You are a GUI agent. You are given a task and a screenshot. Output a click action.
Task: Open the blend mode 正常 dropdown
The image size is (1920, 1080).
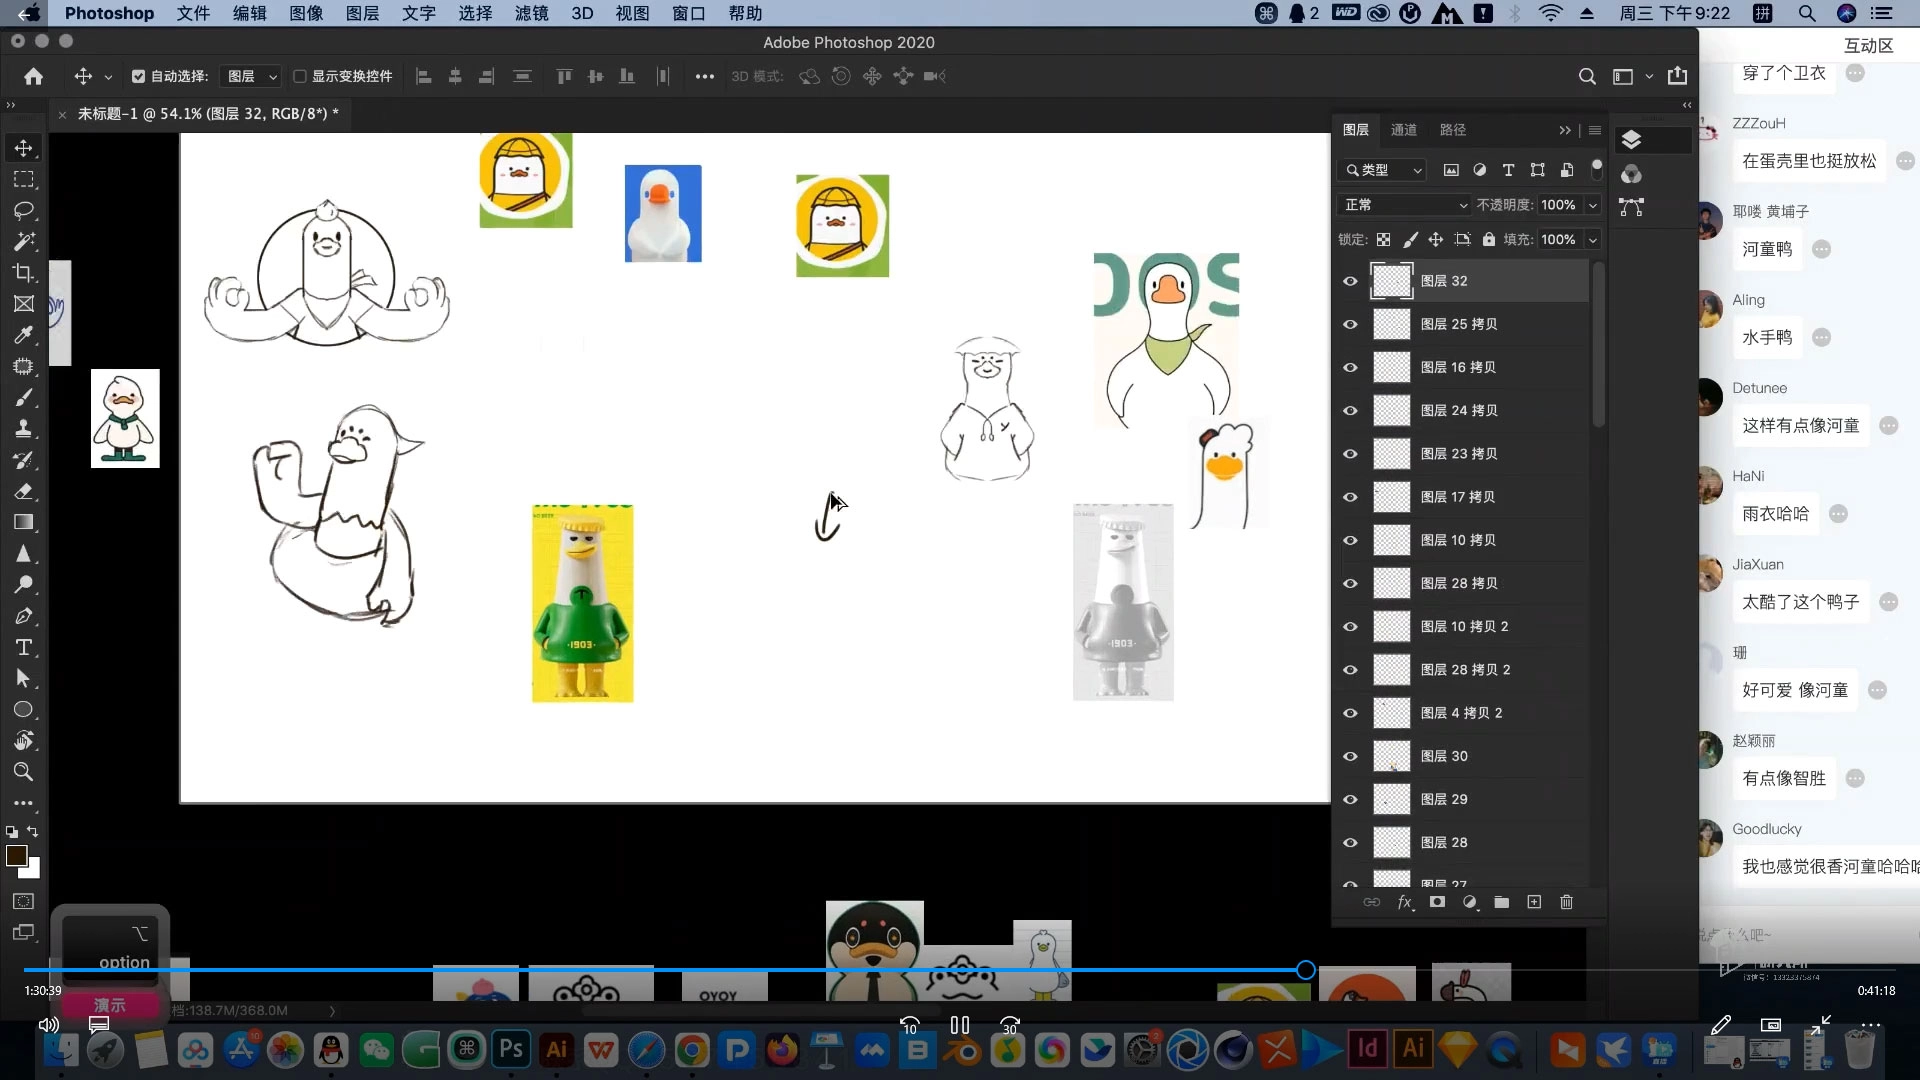point(1404,205)
